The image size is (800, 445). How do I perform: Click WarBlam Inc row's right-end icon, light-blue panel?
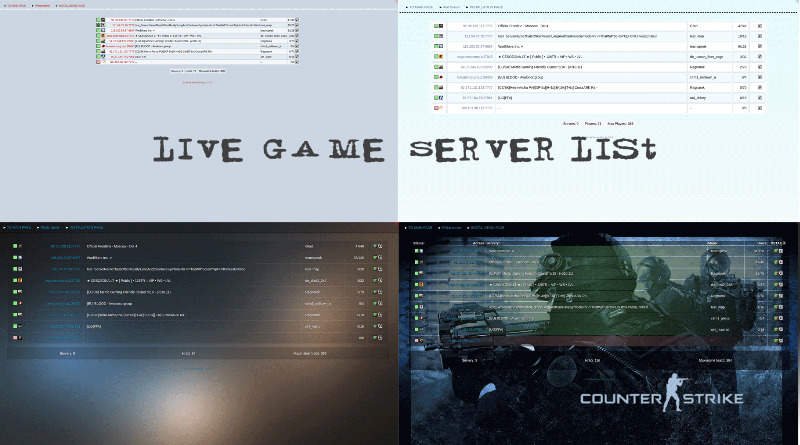click(x=760, y=46)
